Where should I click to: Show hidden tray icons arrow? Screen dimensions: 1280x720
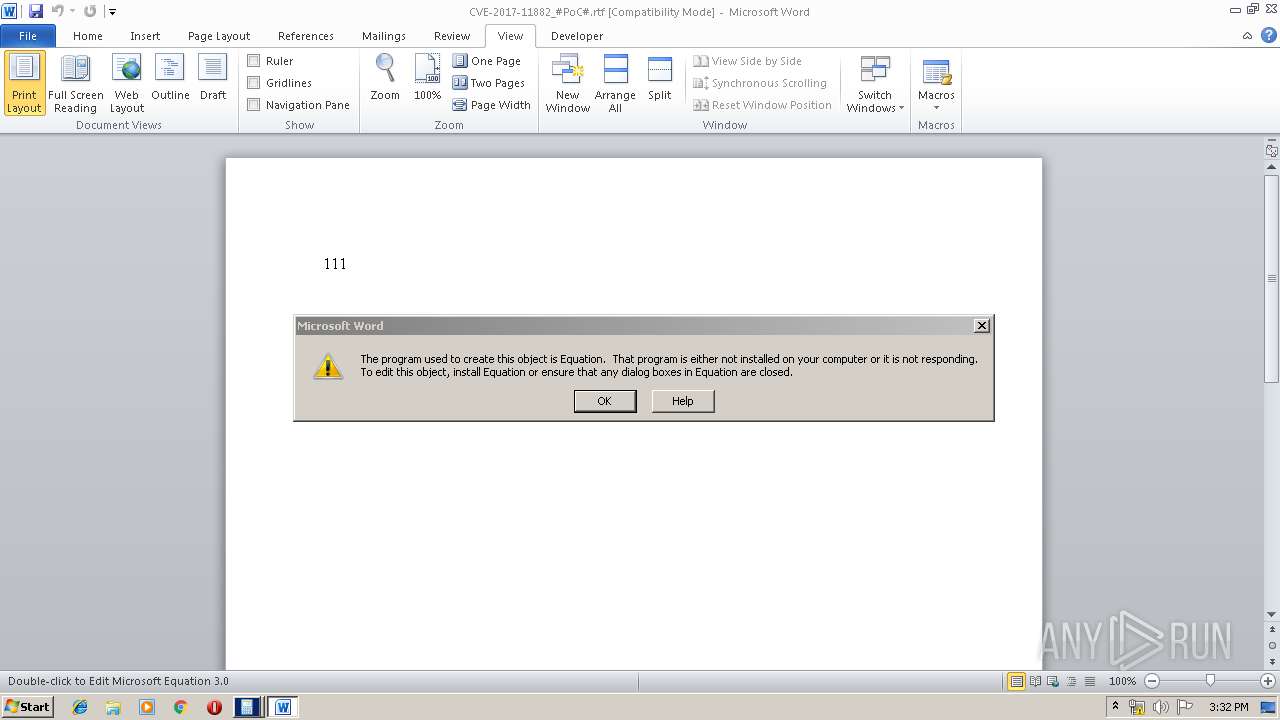(1115, 707)
